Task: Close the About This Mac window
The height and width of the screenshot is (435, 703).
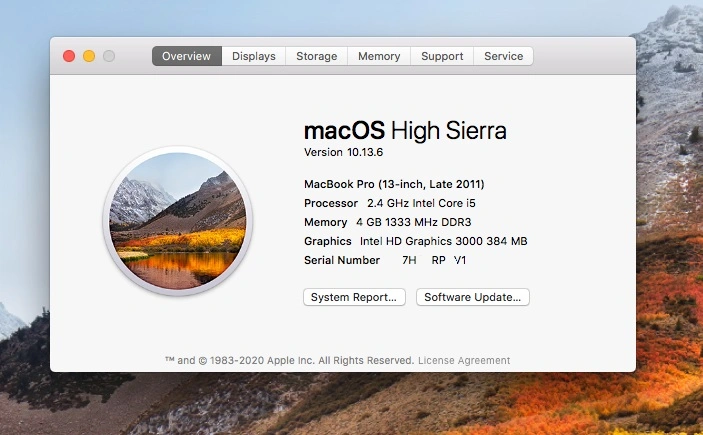Action: pos(69,56)
